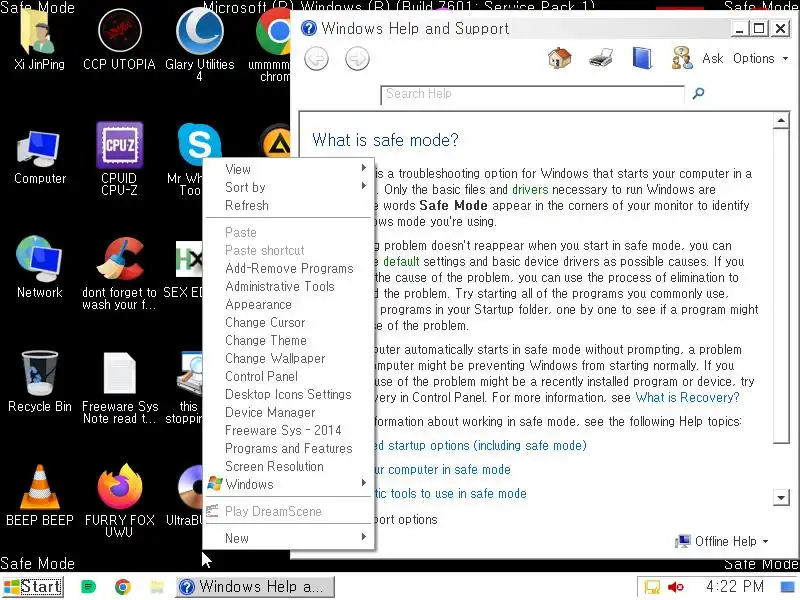Go back in Help and Support
Screen dimensions: 800x600
[316, 59]
